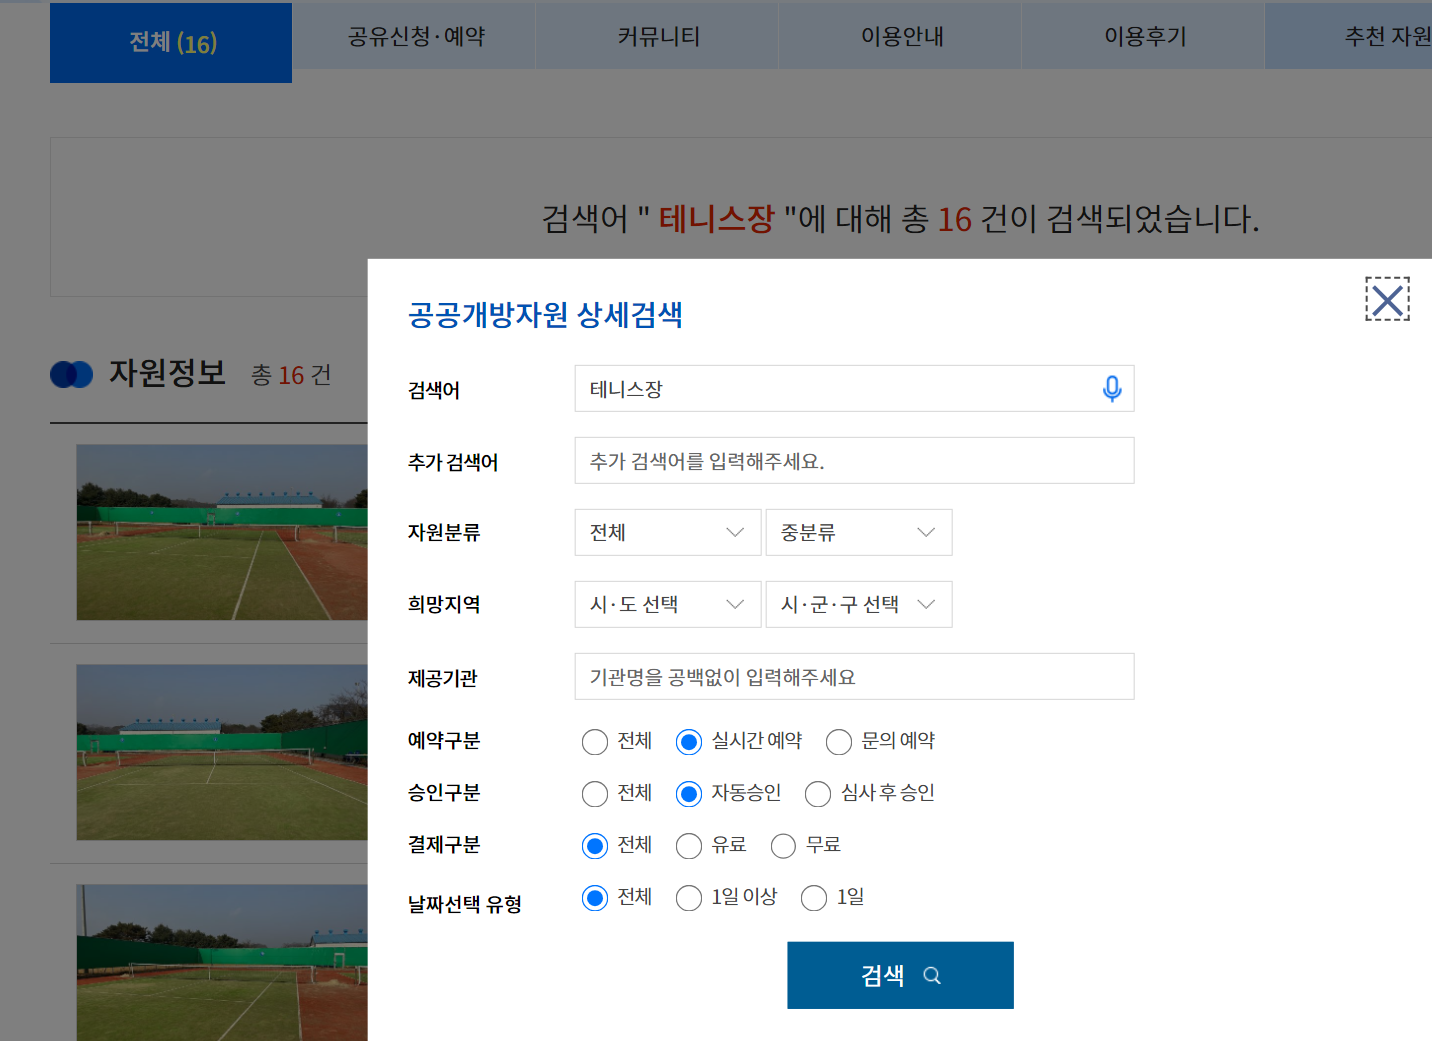Expand the 중분류 dropdown

pyautogui.click(x=859, y=533)
